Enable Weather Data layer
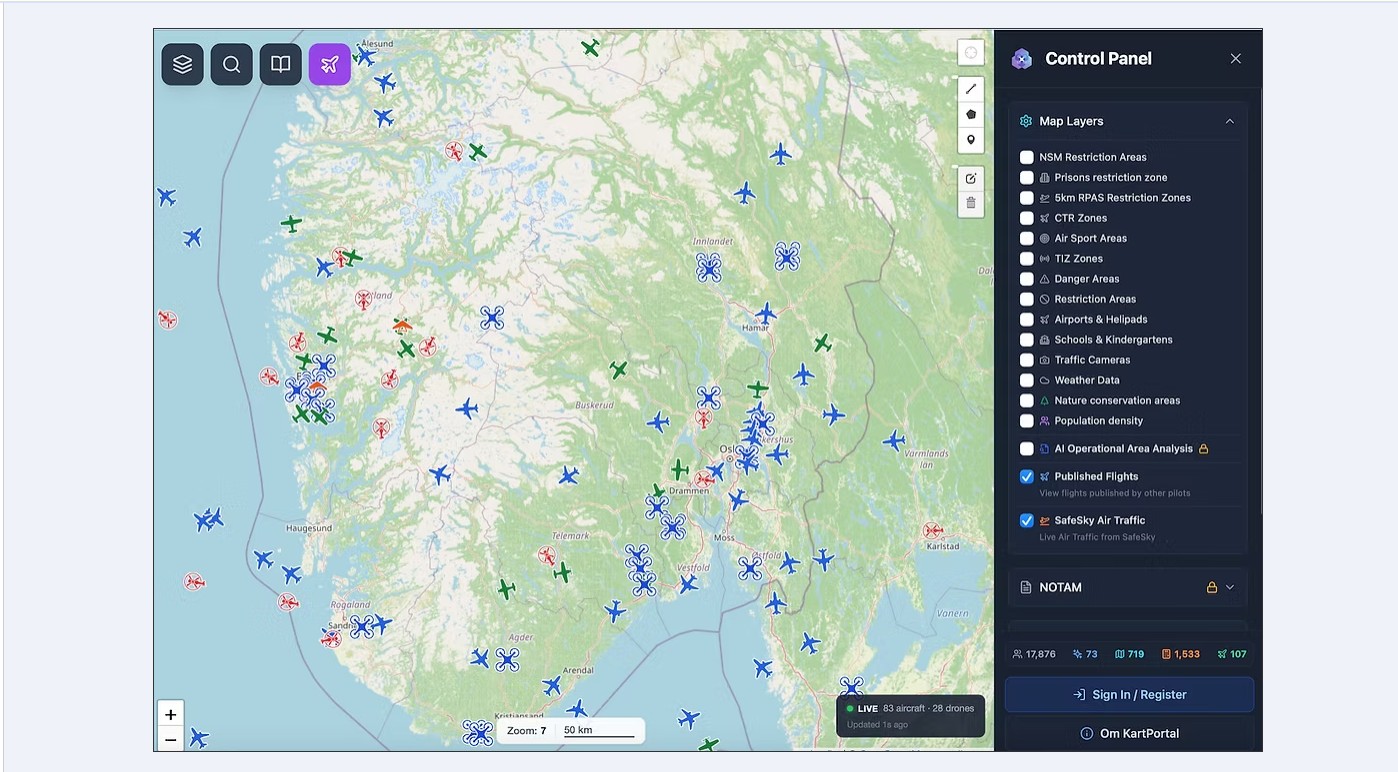Viewport: 1398px width, 772px height. [x=1027, y=380]
